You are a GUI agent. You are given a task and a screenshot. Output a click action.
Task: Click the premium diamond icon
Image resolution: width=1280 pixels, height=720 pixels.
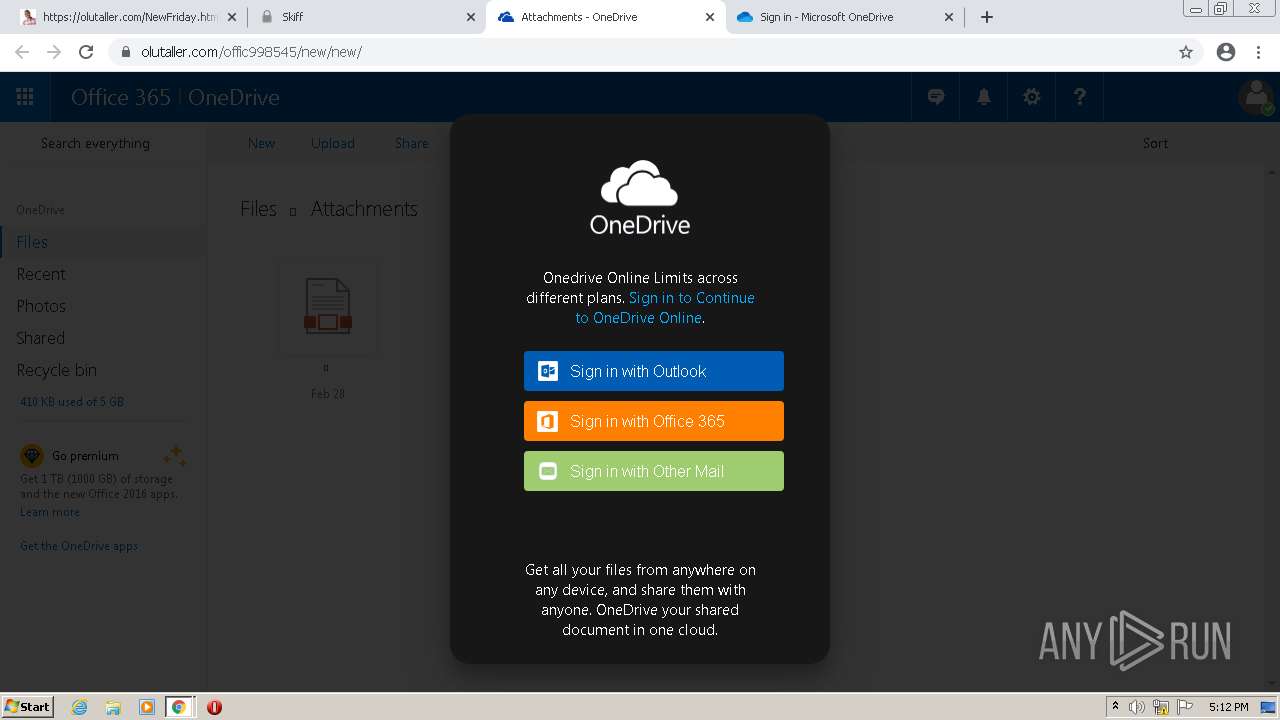(32, 456)
